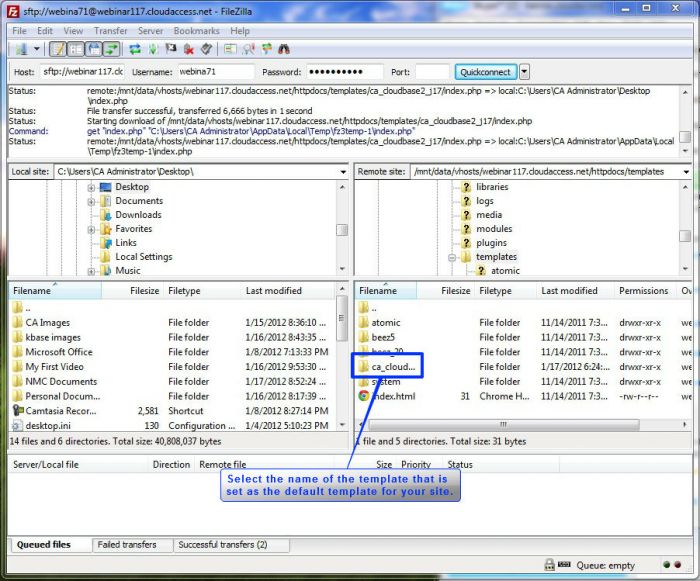Click the Refresh file lists icon
The height and width of the screenshot is (581, 700).
click(x=135, y=49)
